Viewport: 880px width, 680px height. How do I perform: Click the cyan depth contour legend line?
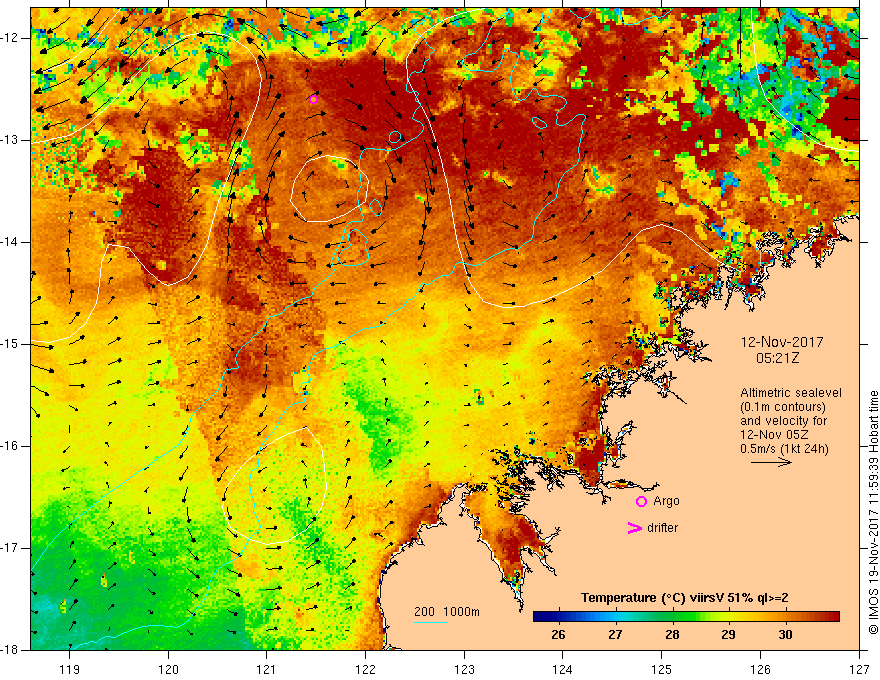[431, 622]
